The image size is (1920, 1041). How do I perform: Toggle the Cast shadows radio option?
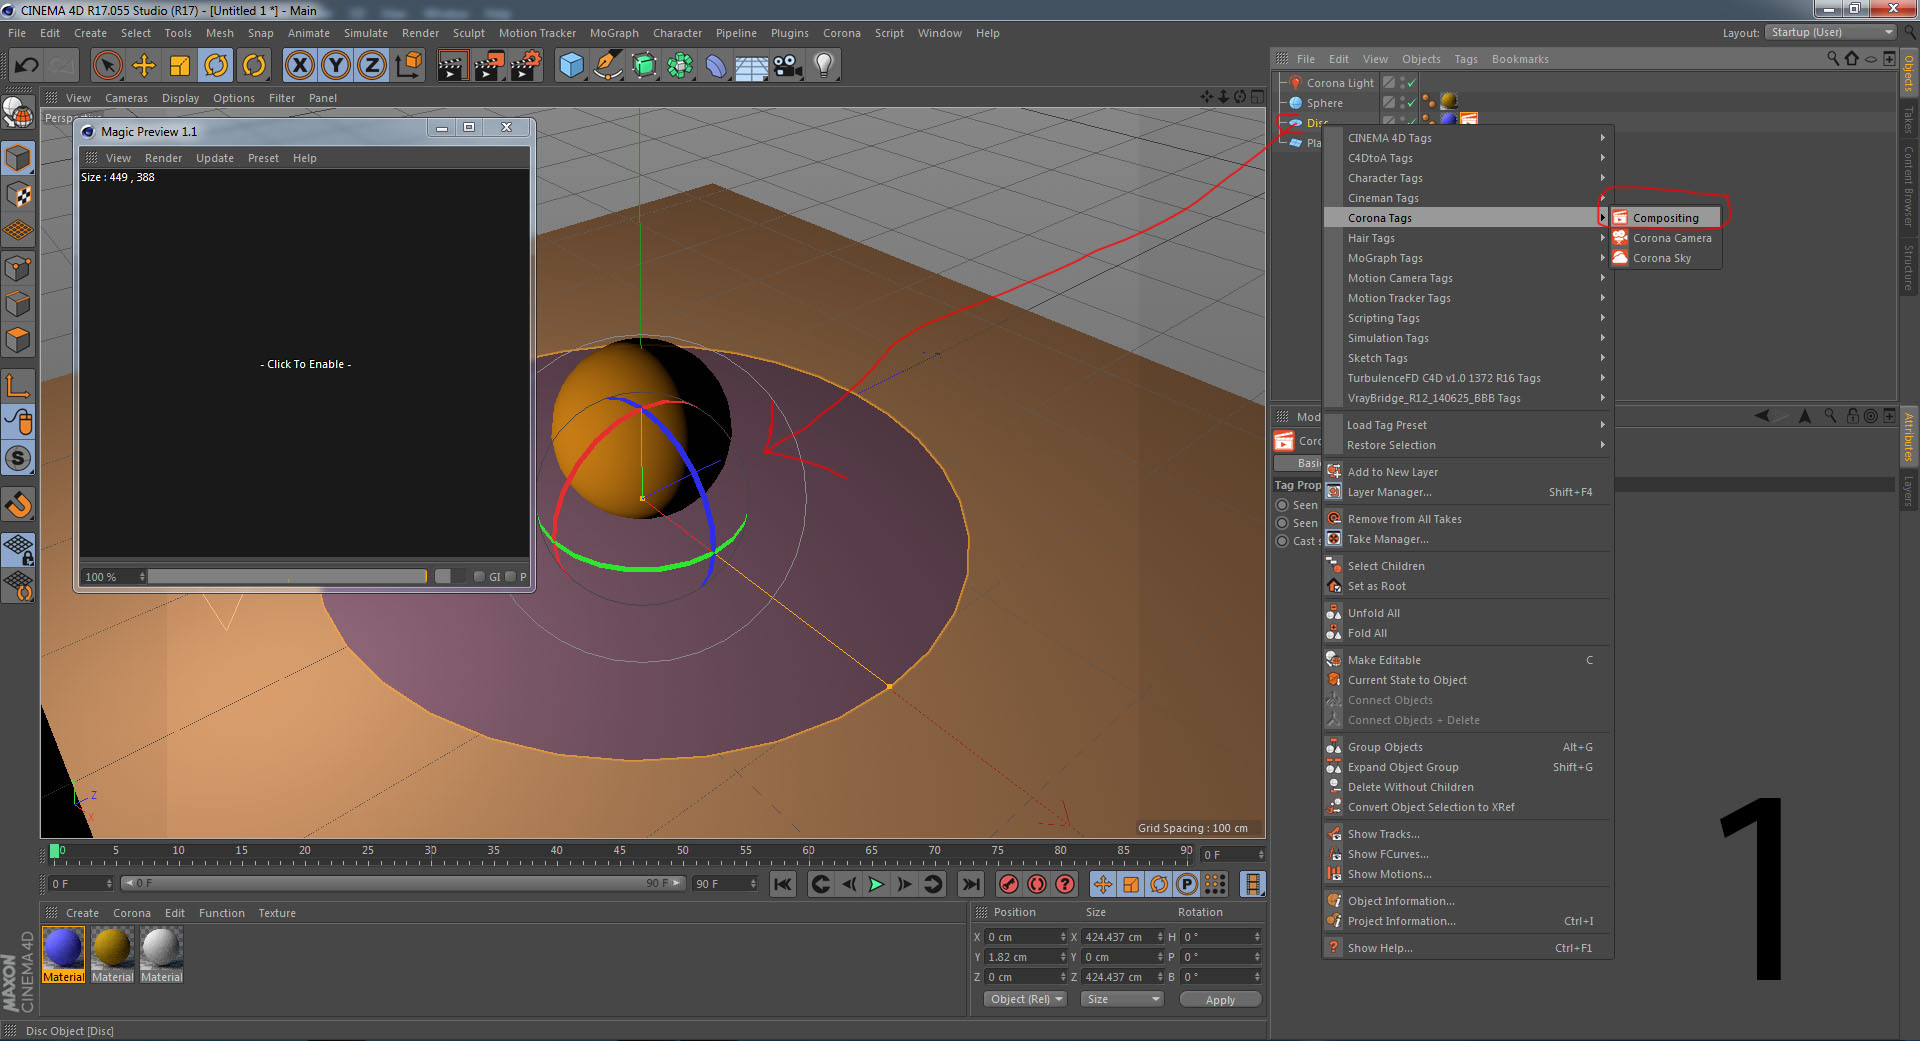tap(1282, 541)
